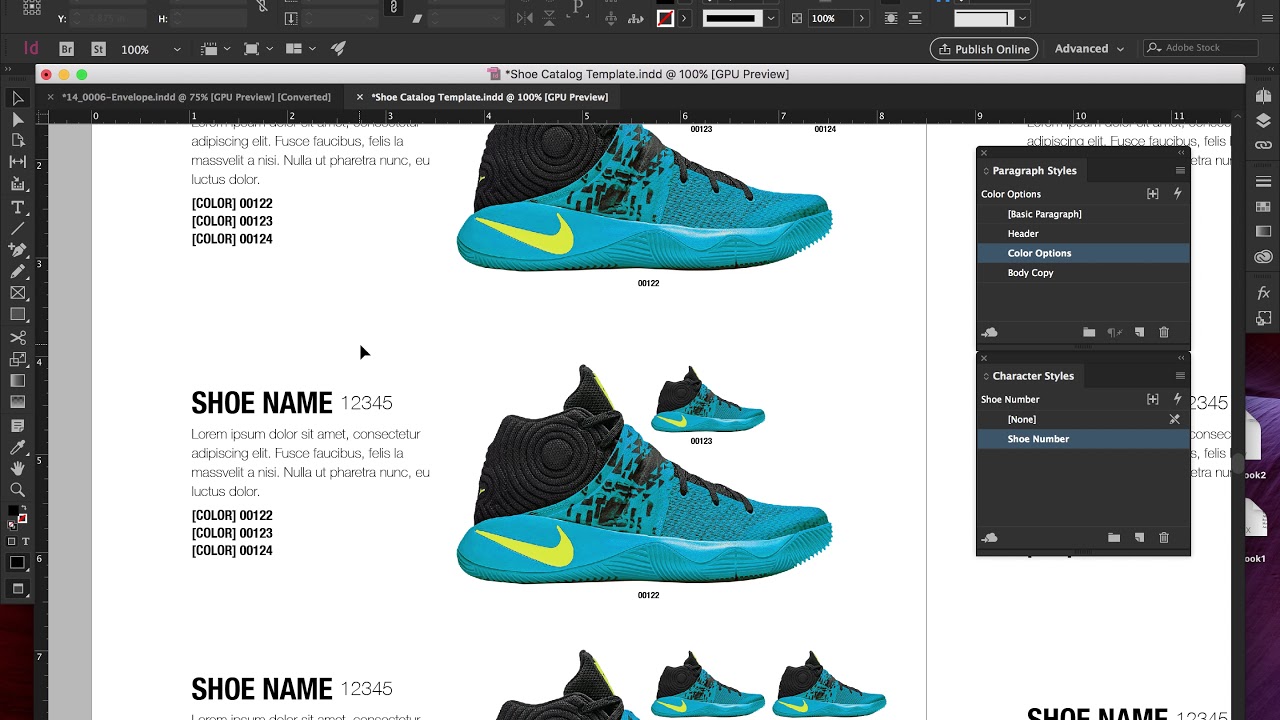Choose the Pen tool

[x=18, y=250]
